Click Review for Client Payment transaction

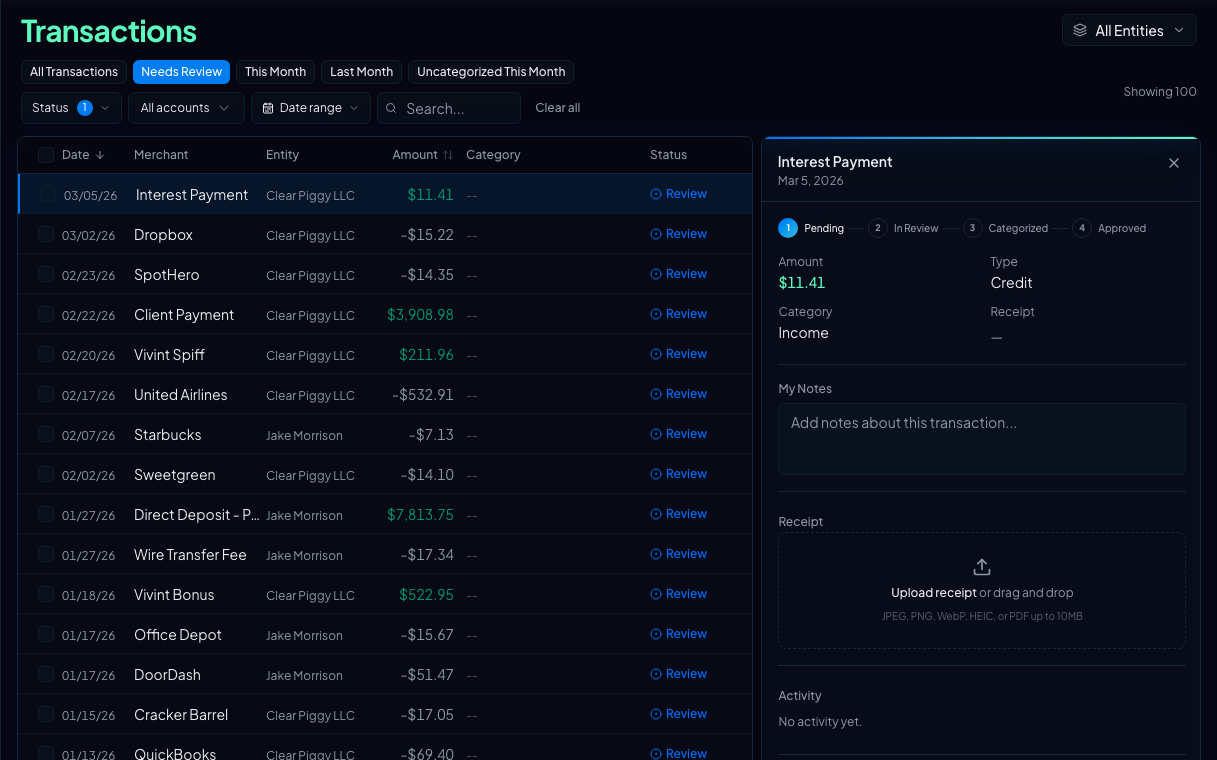(x=679, y=314)
